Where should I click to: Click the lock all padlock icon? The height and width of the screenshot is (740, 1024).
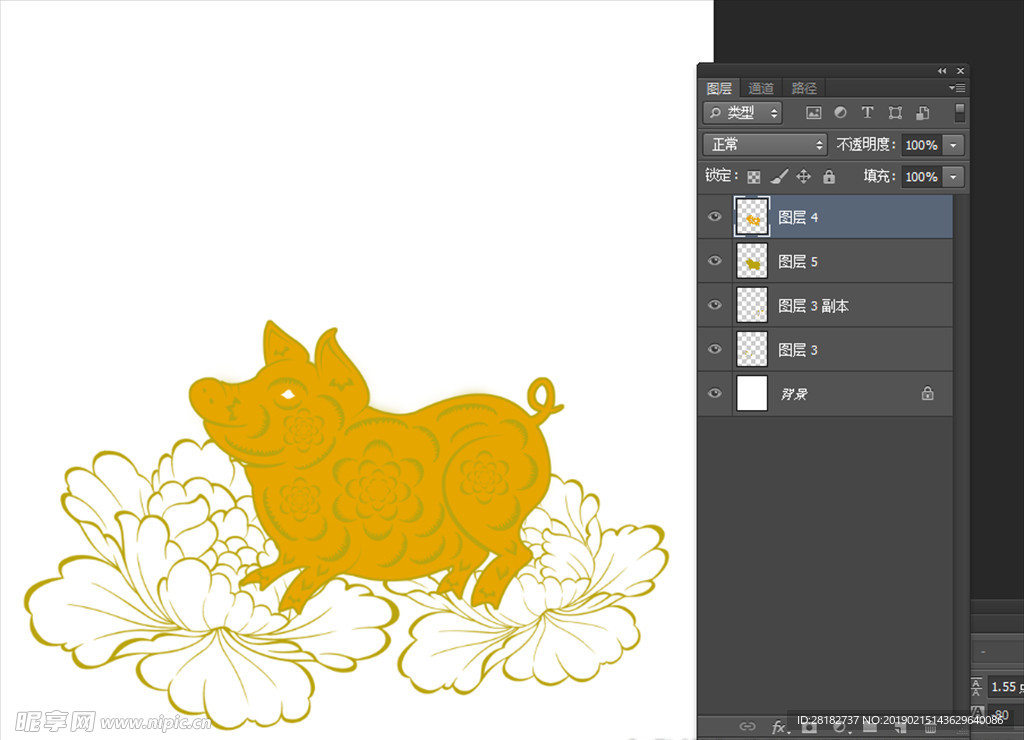tap(828, 177)
